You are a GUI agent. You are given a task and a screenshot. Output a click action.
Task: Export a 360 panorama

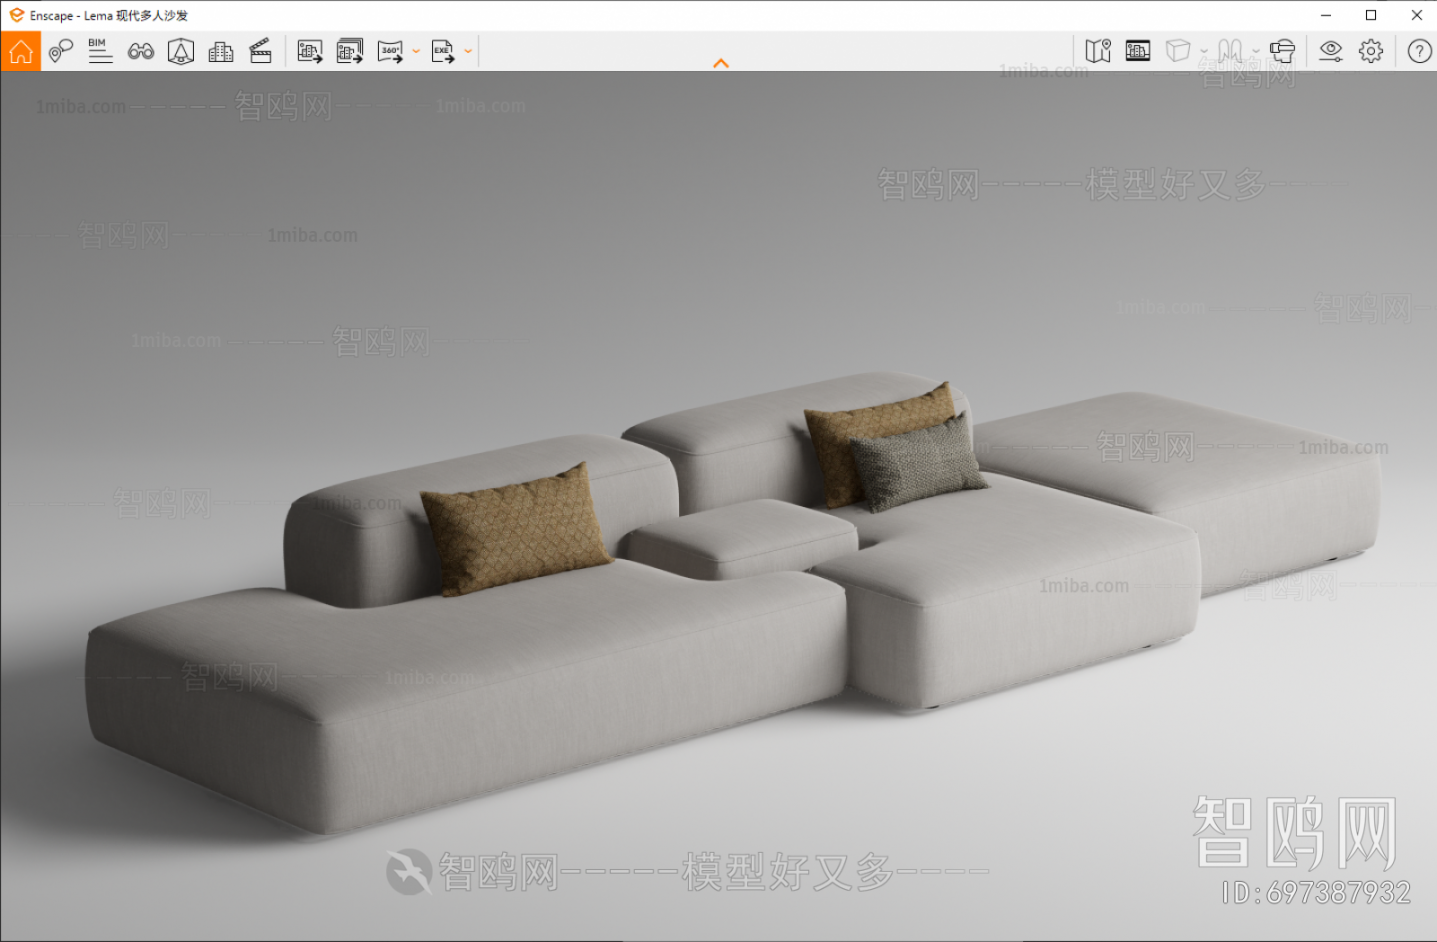pos(390,51)
